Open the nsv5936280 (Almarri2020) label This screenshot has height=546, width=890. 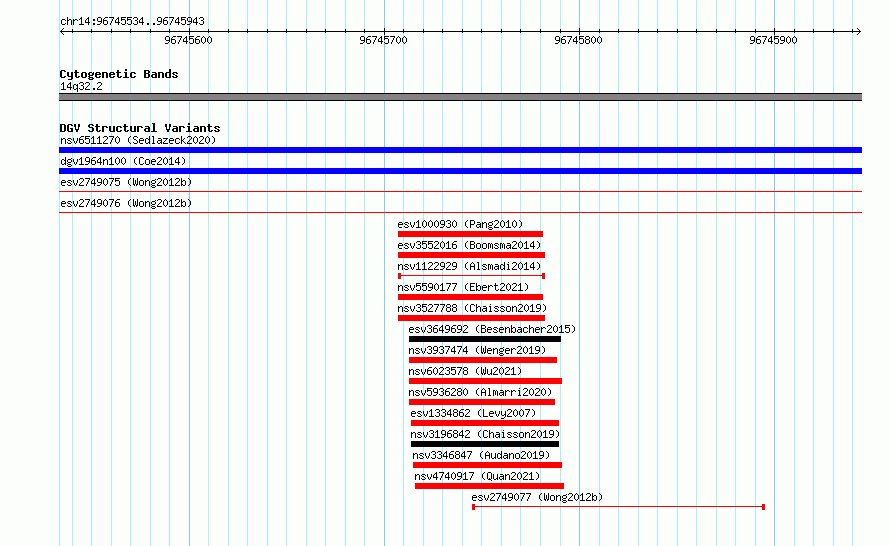pyautogui.click(x=480, y=392)
